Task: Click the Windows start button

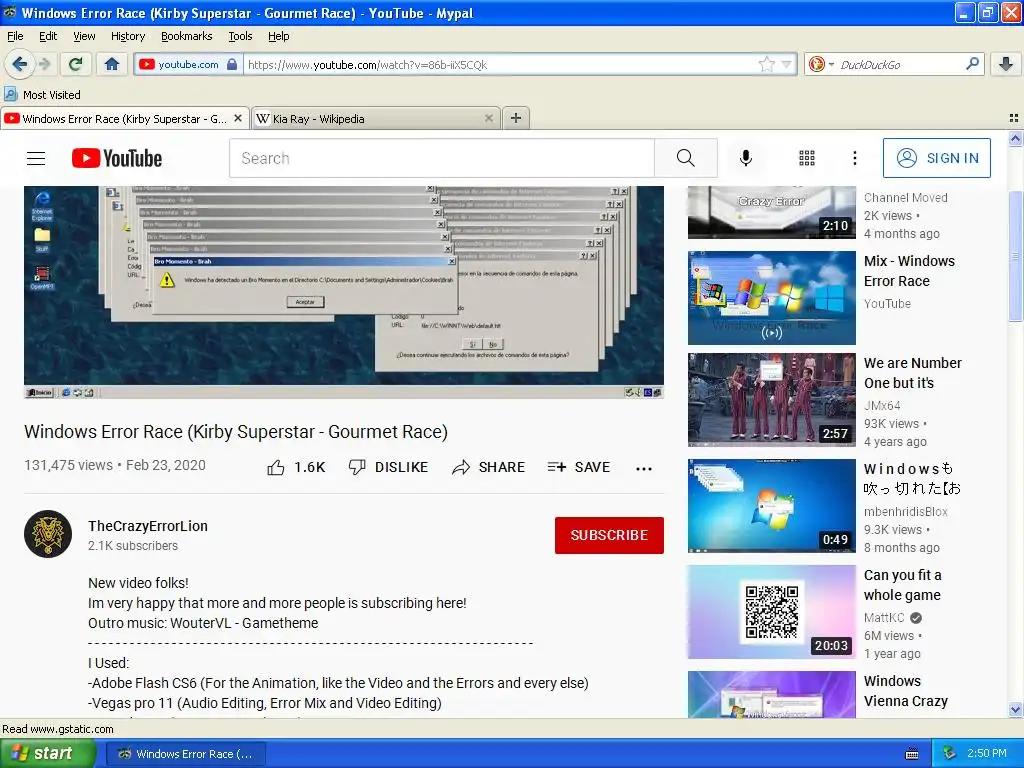Action: pos(47,754)
